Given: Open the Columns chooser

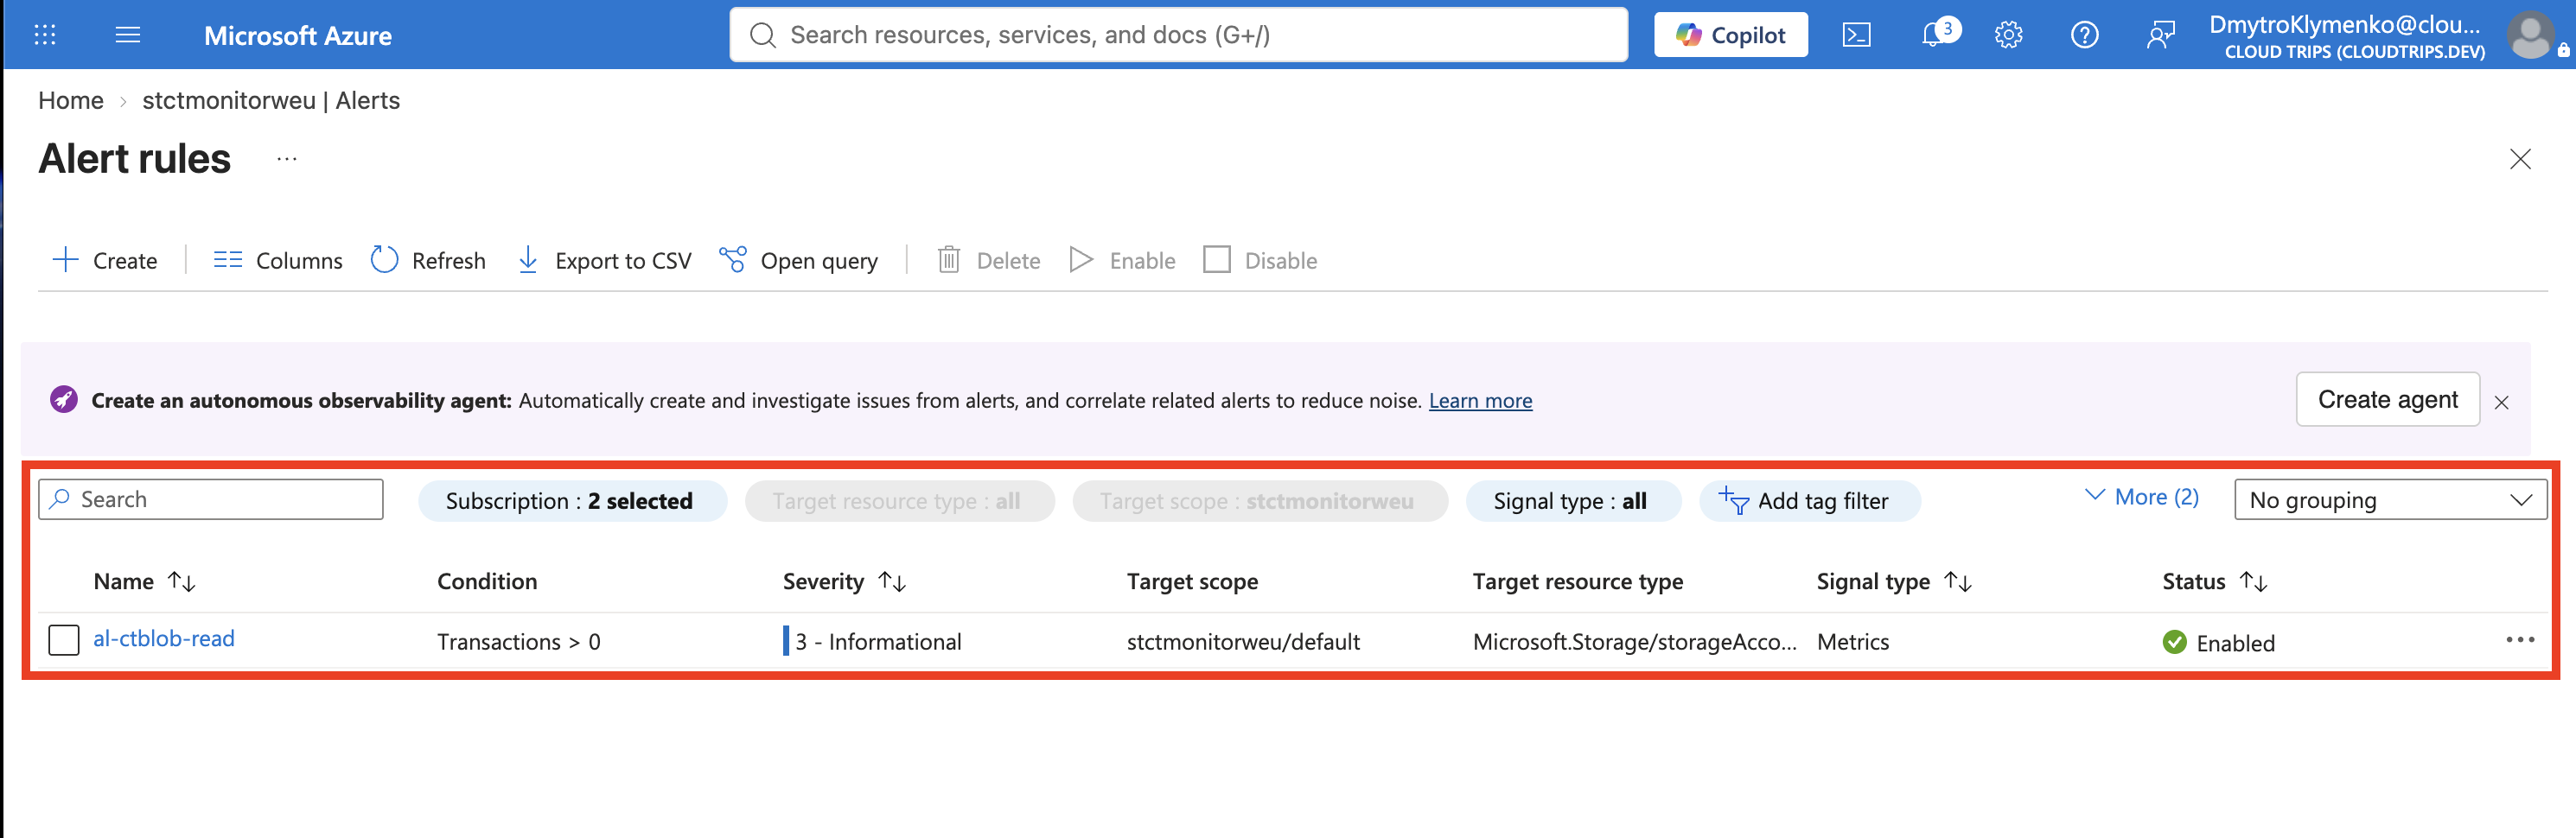Looking at the screenshot, I should point(277,260).
